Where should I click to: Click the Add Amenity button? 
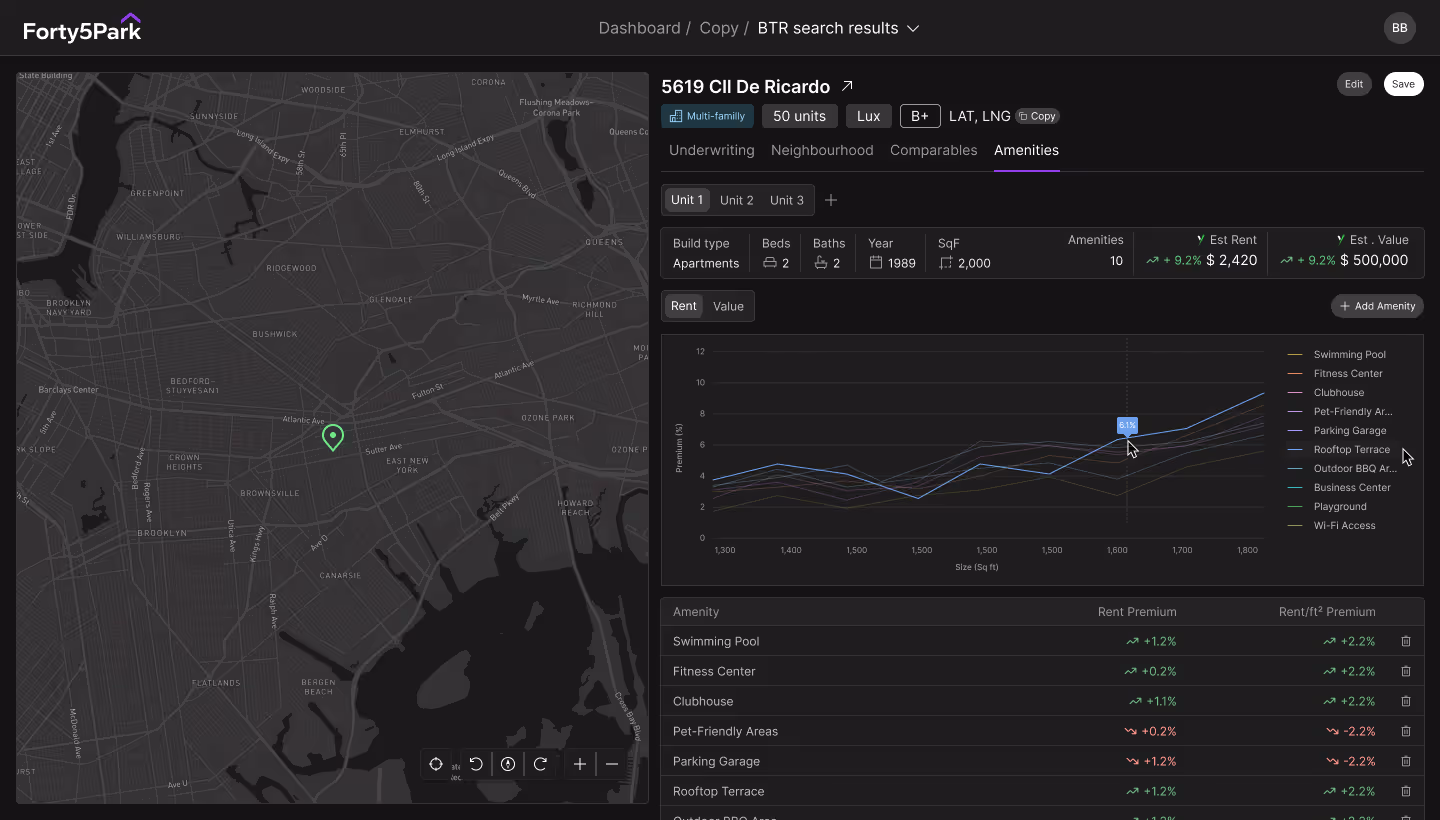point(1377,306)
